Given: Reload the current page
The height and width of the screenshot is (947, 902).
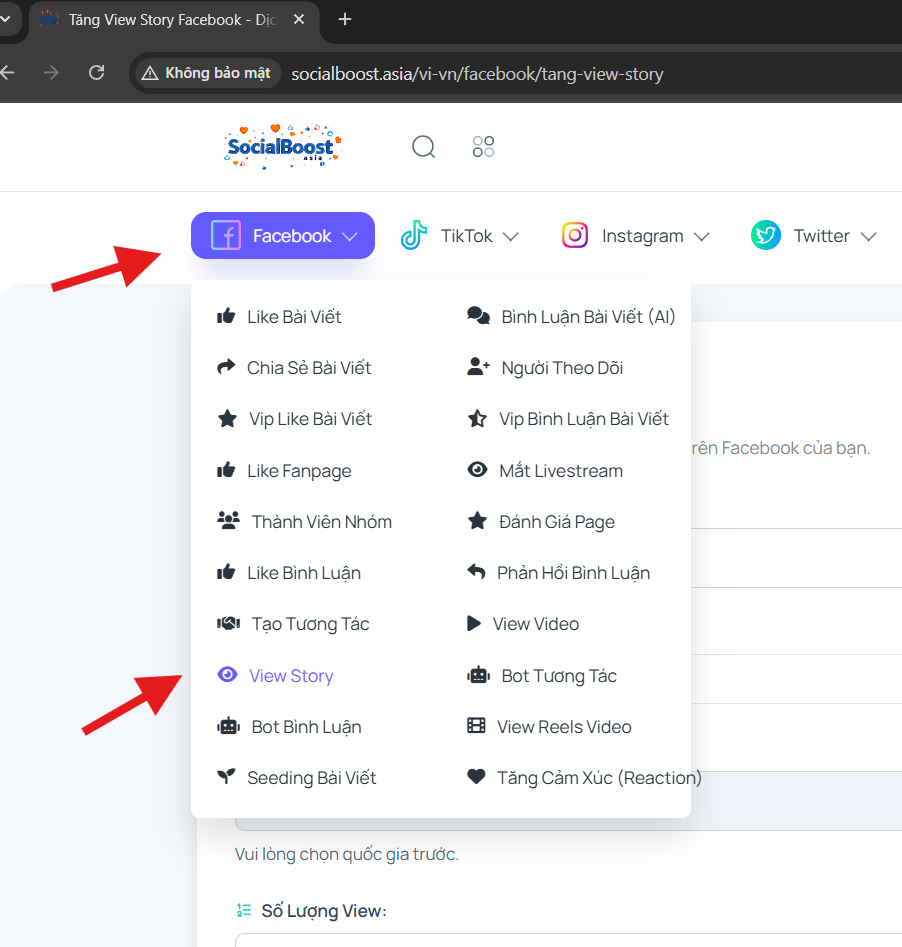Looking at the screenshot, I should click(x=97, y=73).
